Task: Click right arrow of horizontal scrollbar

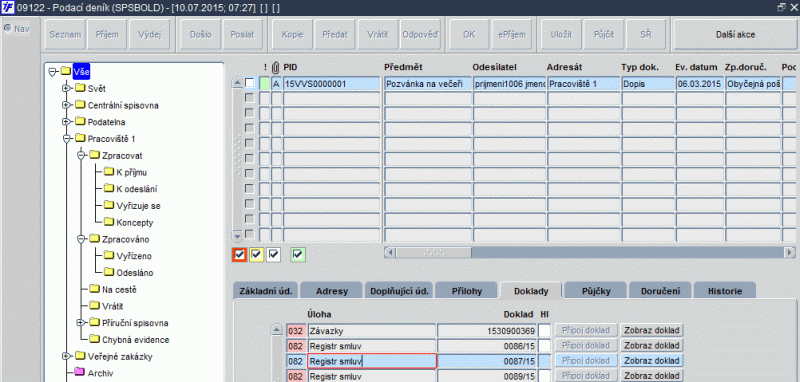Action: [x=790, y=252]
